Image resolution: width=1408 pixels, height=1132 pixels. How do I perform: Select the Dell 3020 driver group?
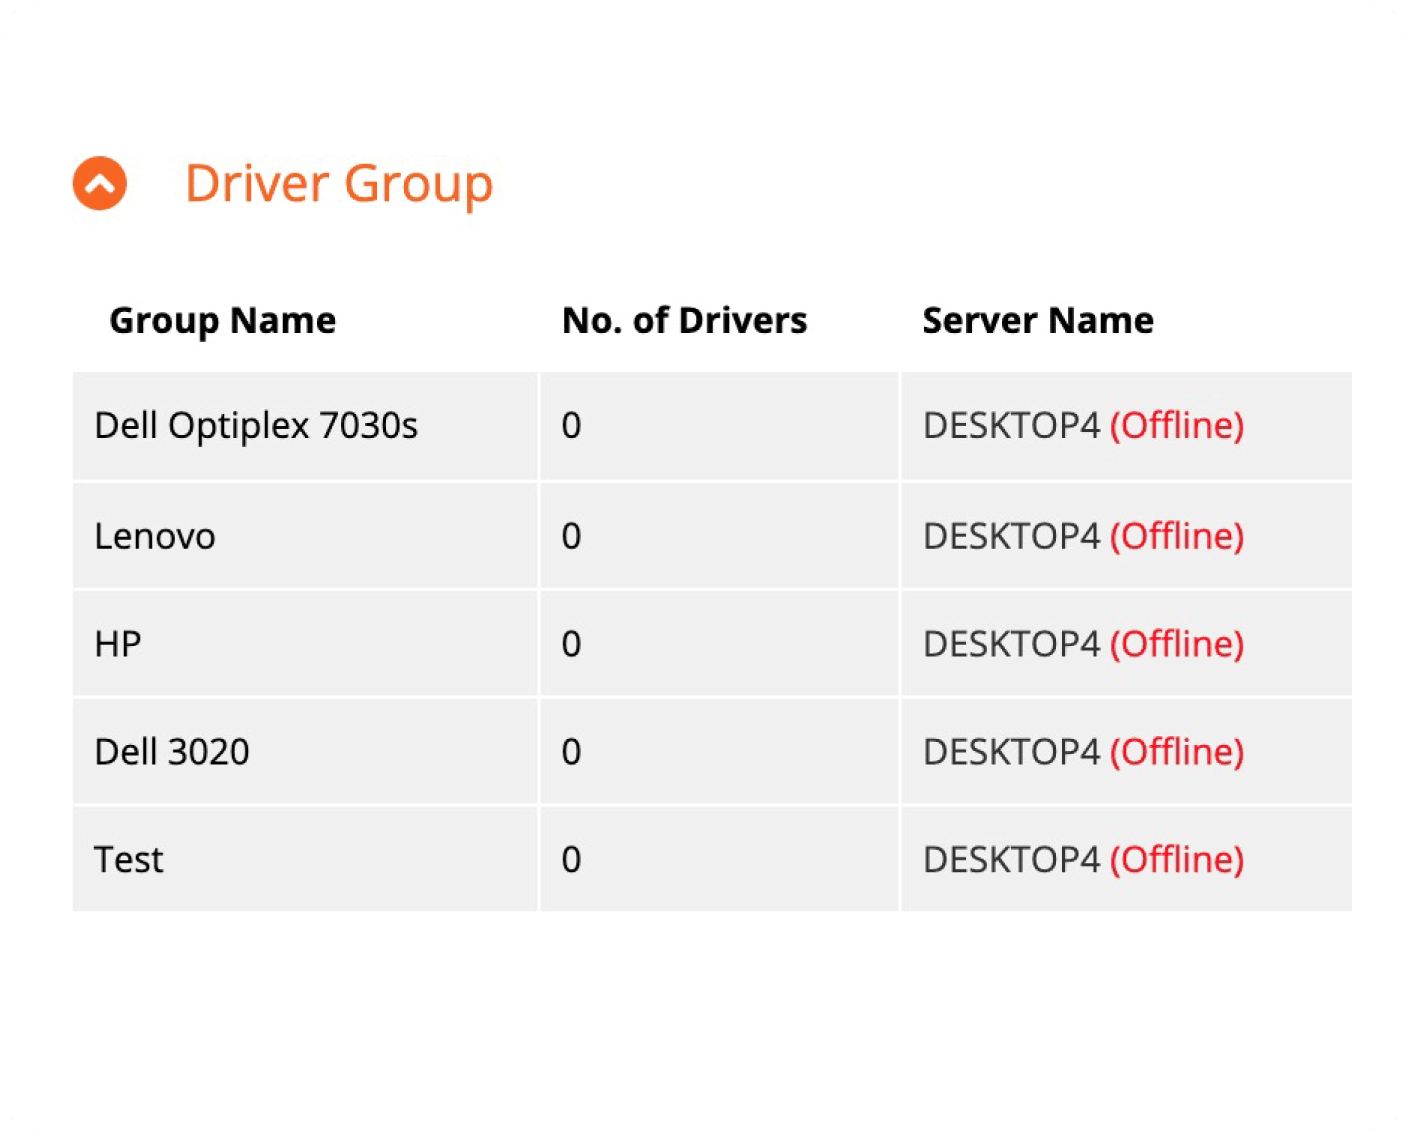tap(172, 752)
